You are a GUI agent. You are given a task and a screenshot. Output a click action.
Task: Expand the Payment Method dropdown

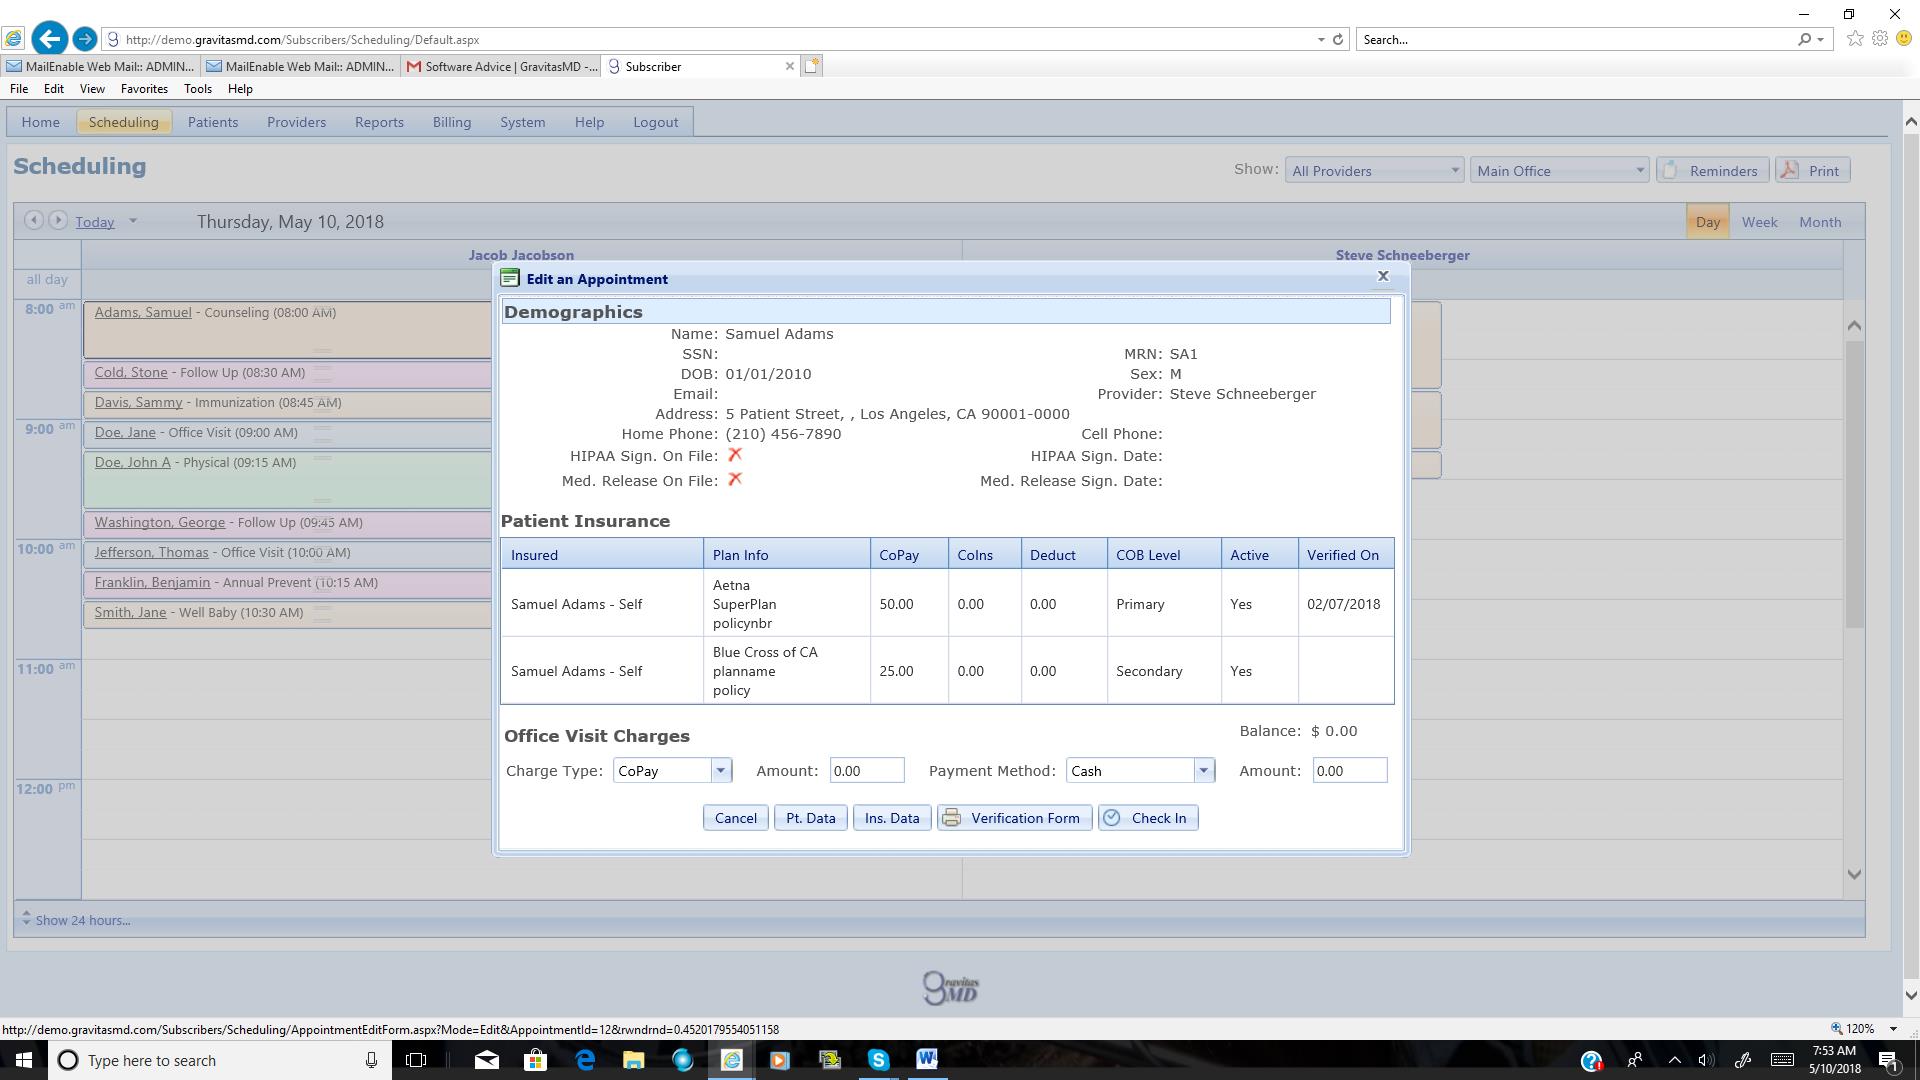(x=1203, y=771)
